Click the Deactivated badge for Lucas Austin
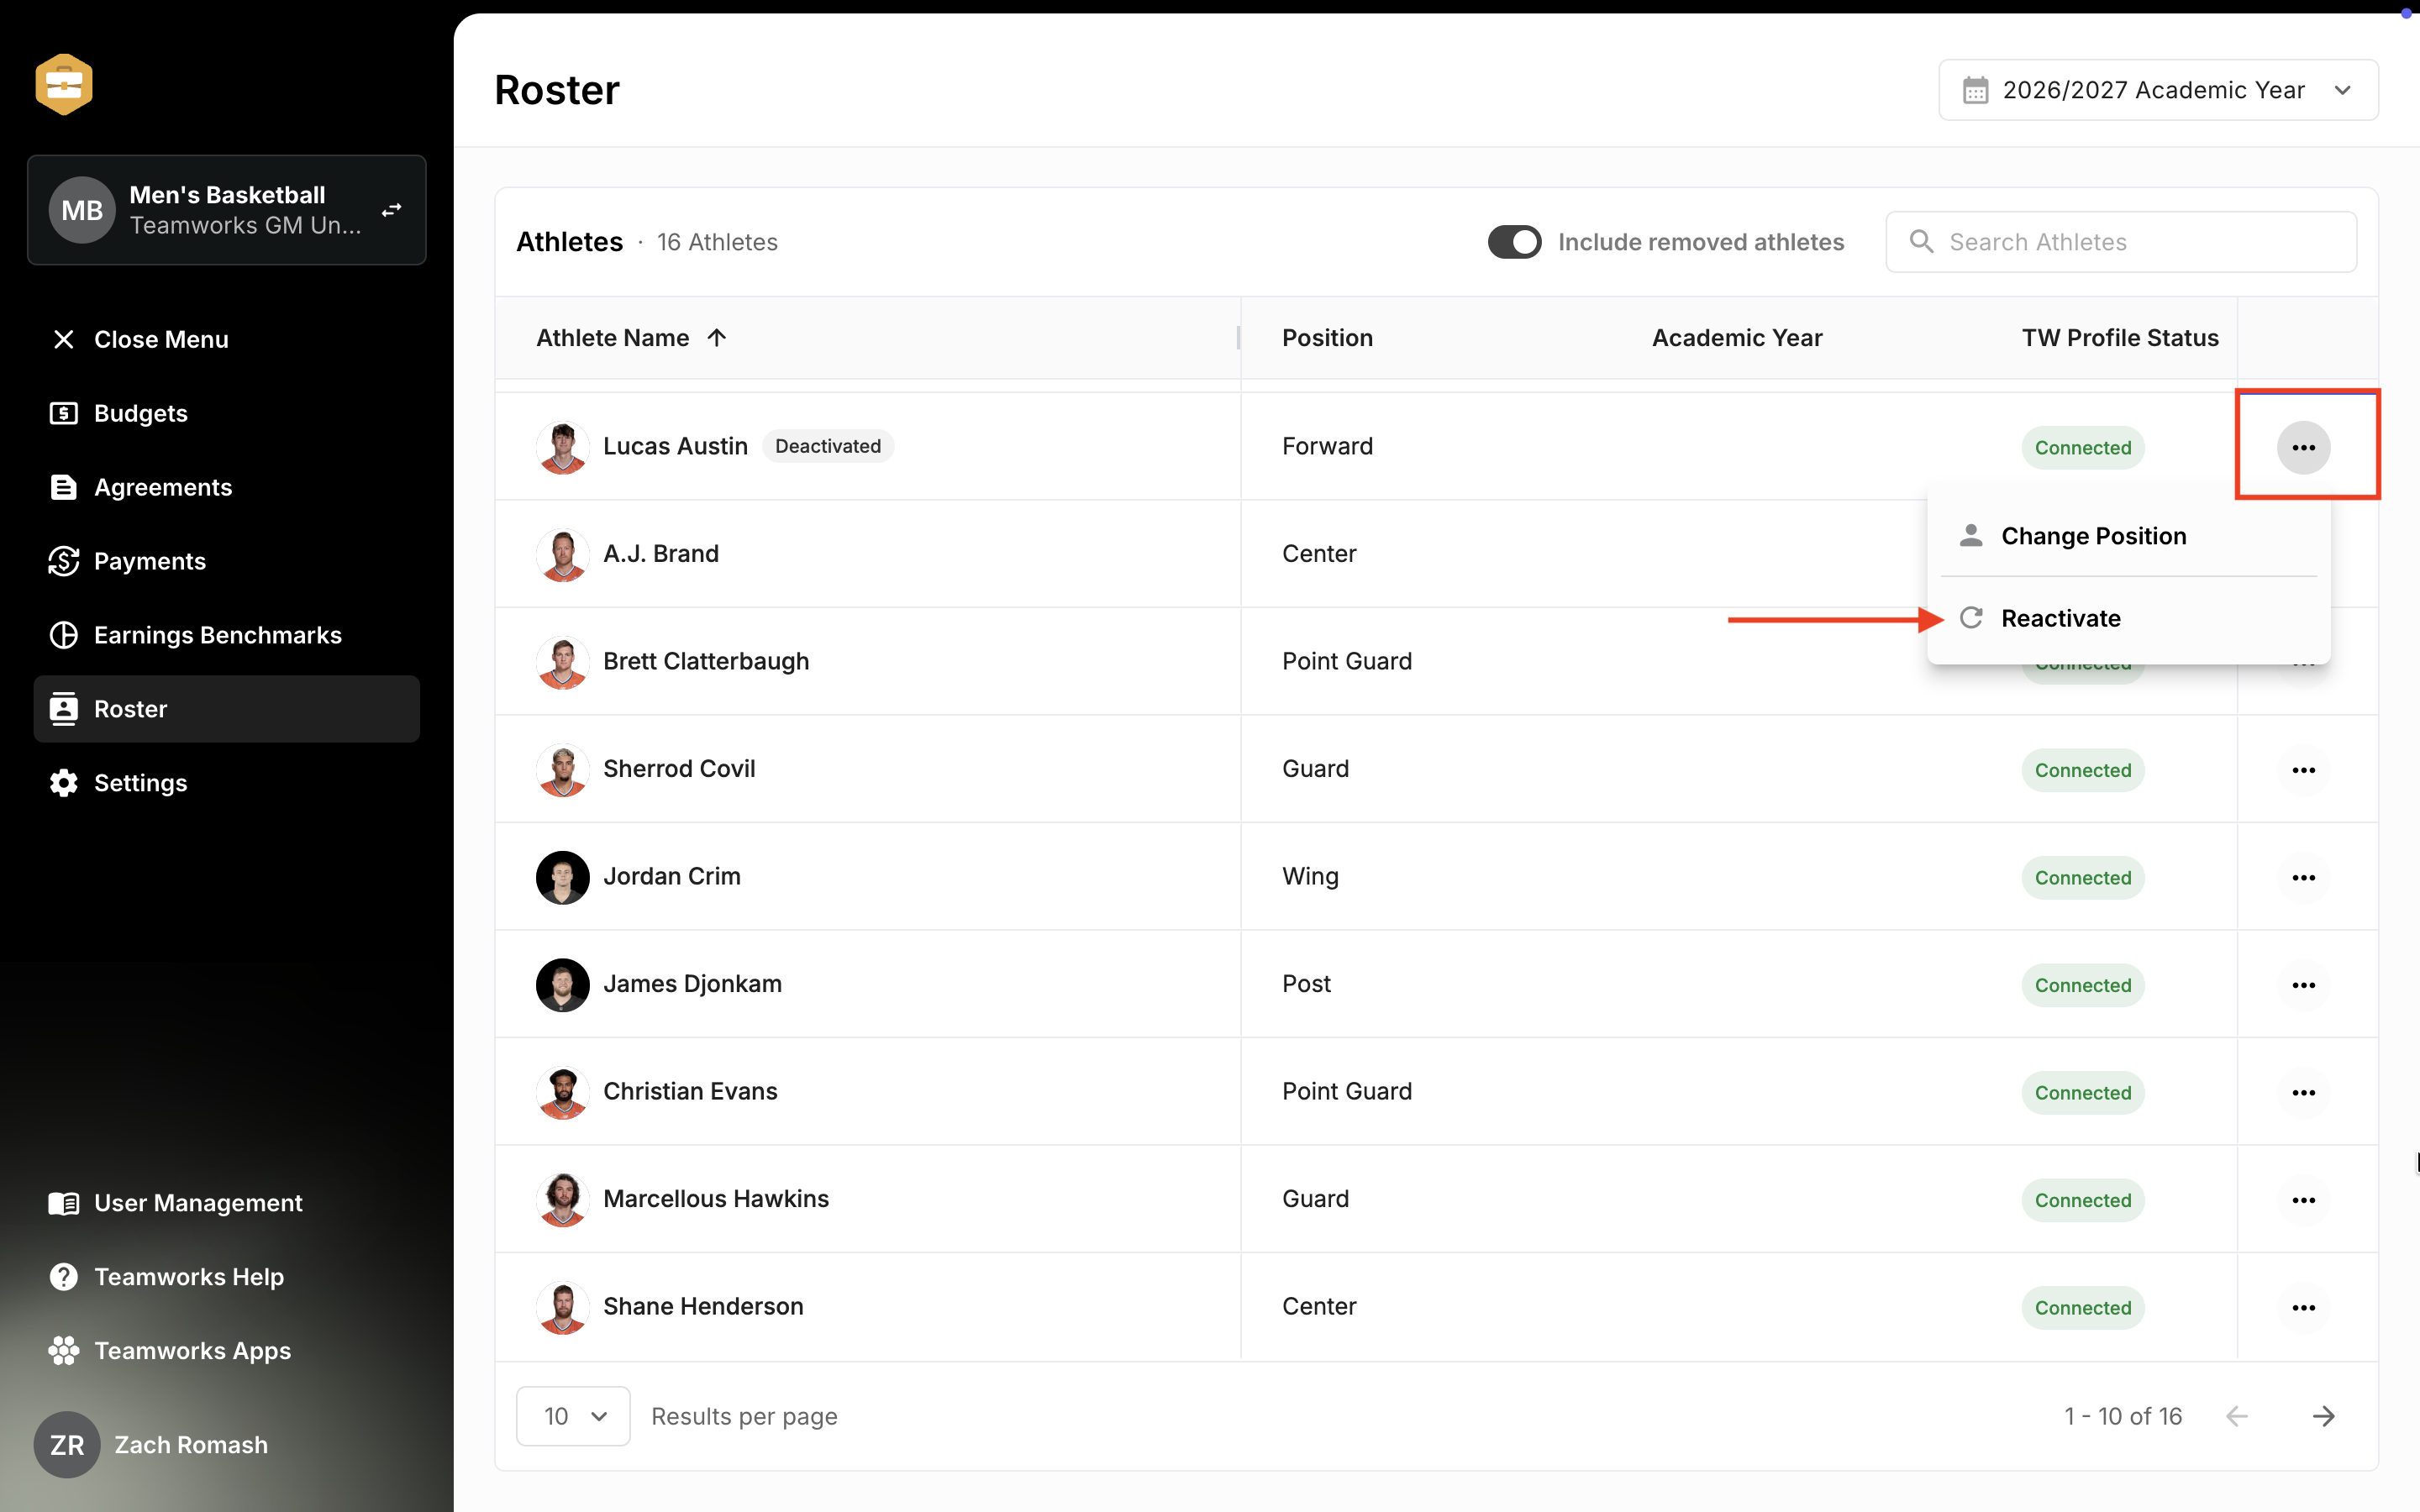Viewport: 2420px width, 1512px height. [828, 446]
